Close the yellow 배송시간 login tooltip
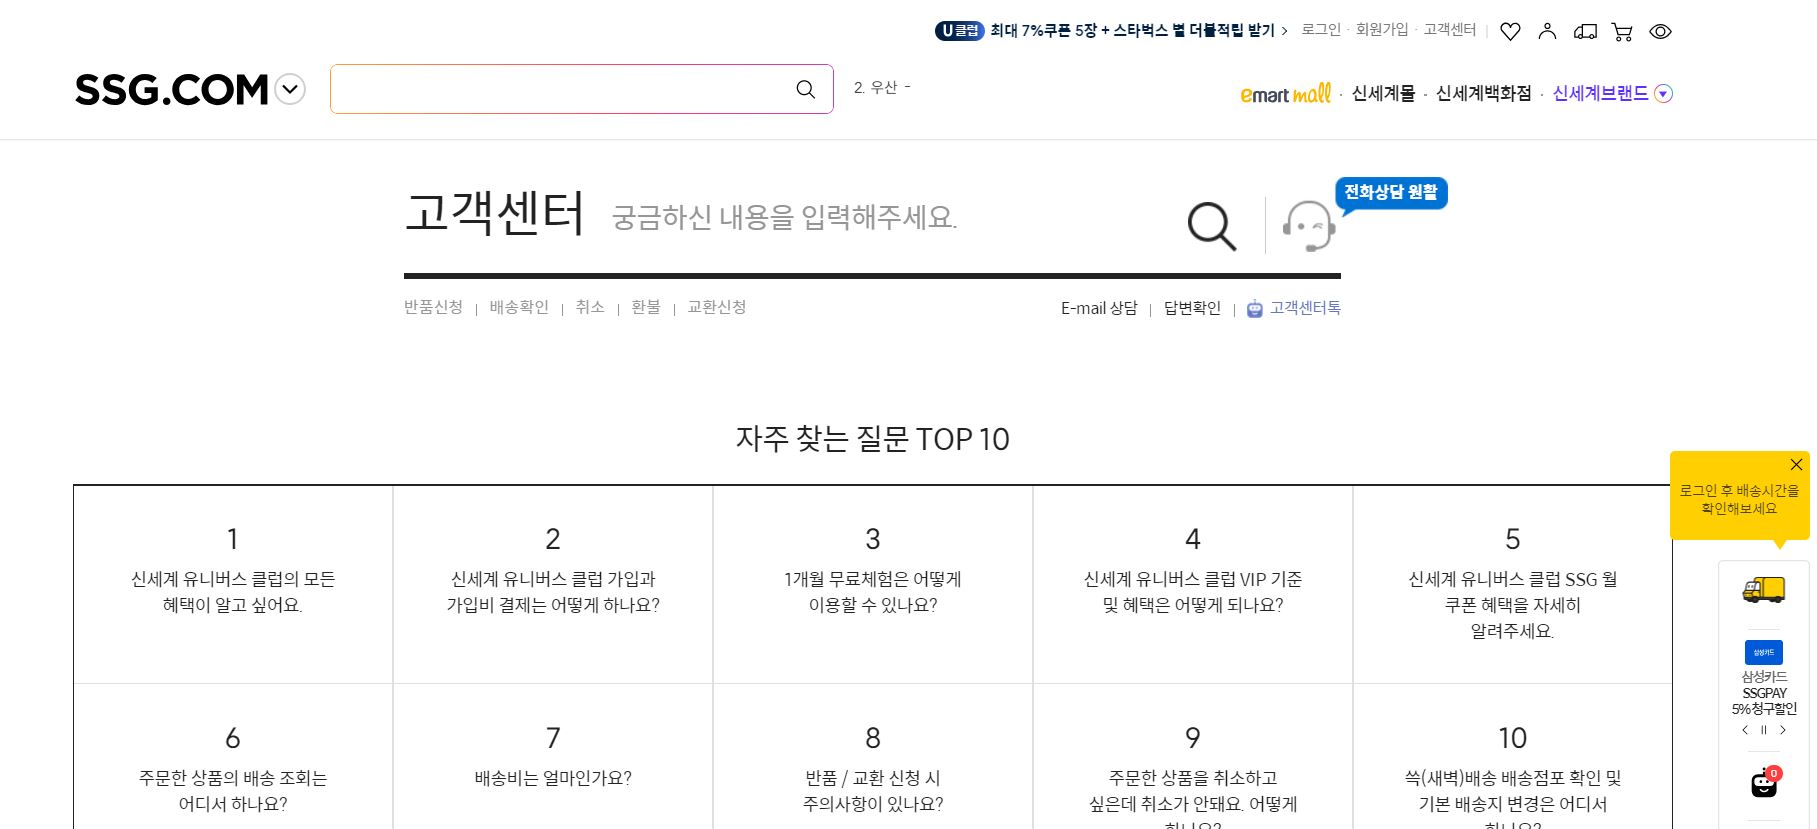 (x=1796, y=464)
